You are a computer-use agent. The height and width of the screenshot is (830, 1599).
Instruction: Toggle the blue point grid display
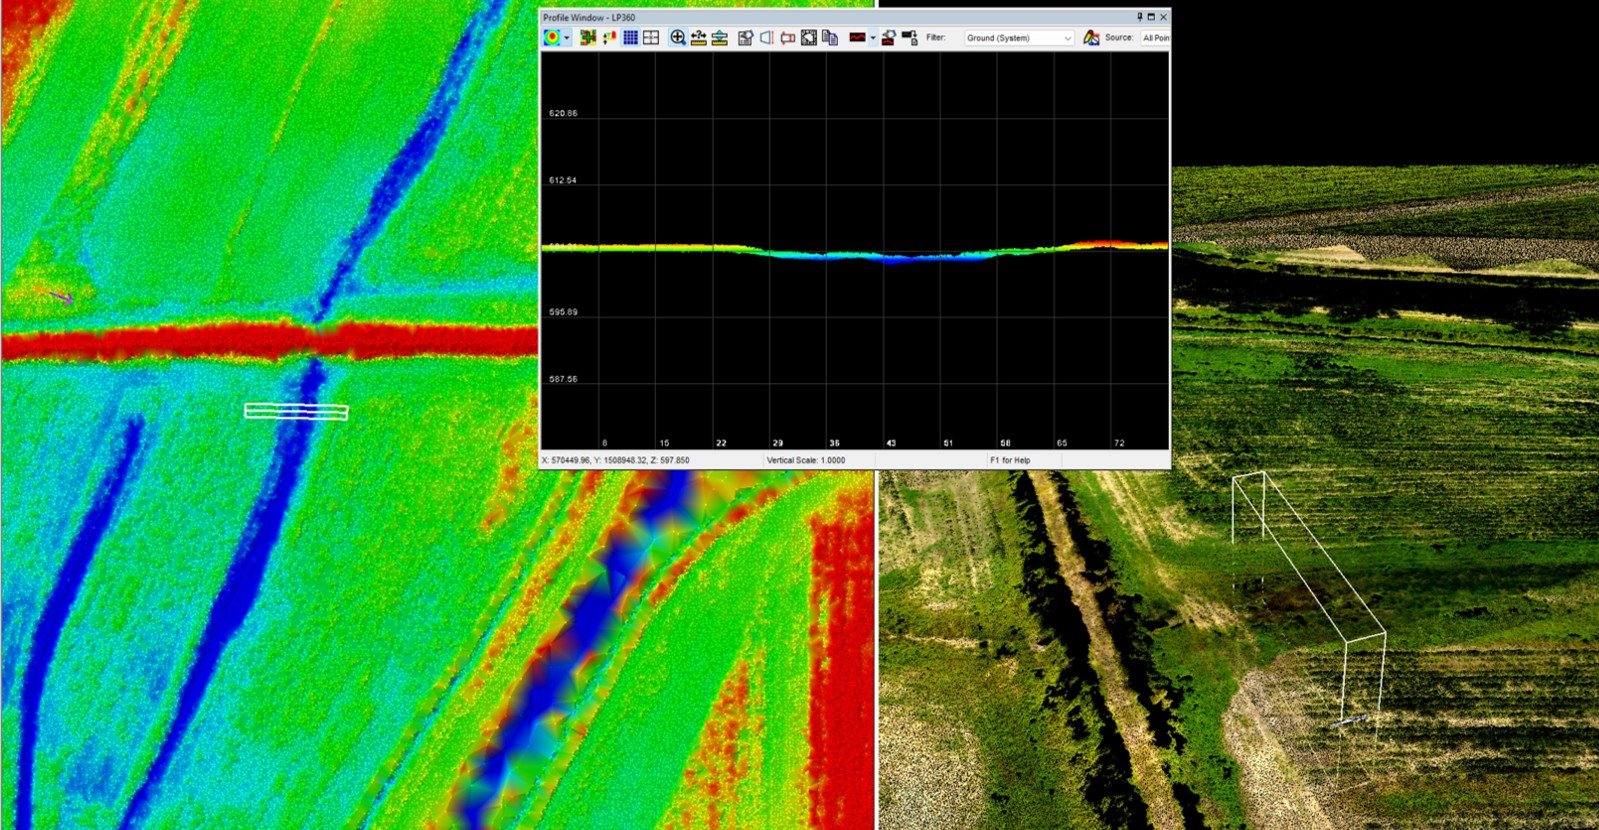click(x=630, y=38)
